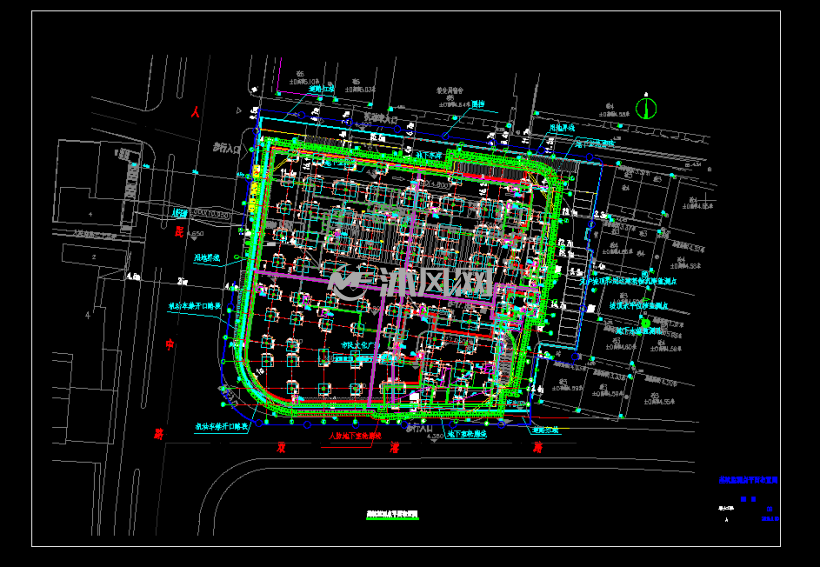
Task: Select the red 双 road character
Action: coord(281,447)
